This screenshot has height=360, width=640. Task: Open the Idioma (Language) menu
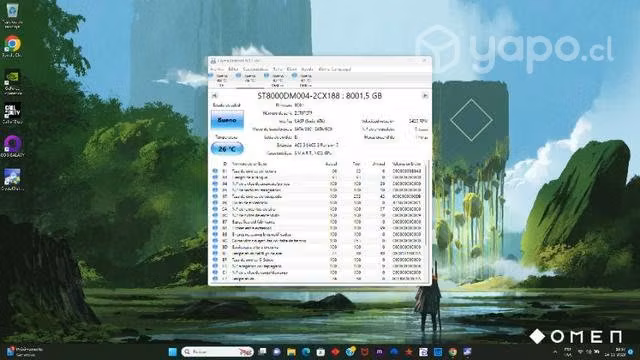click(334, 69)
